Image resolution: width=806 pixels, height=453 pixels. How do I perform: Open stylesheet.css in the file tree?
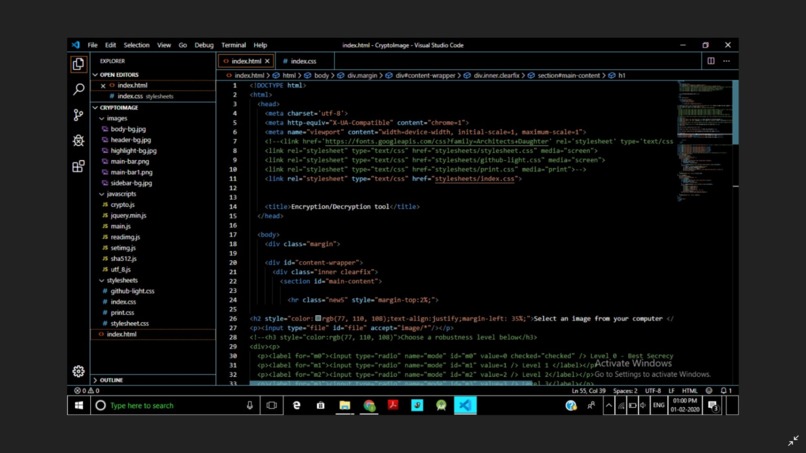click(x=130, y=323)
